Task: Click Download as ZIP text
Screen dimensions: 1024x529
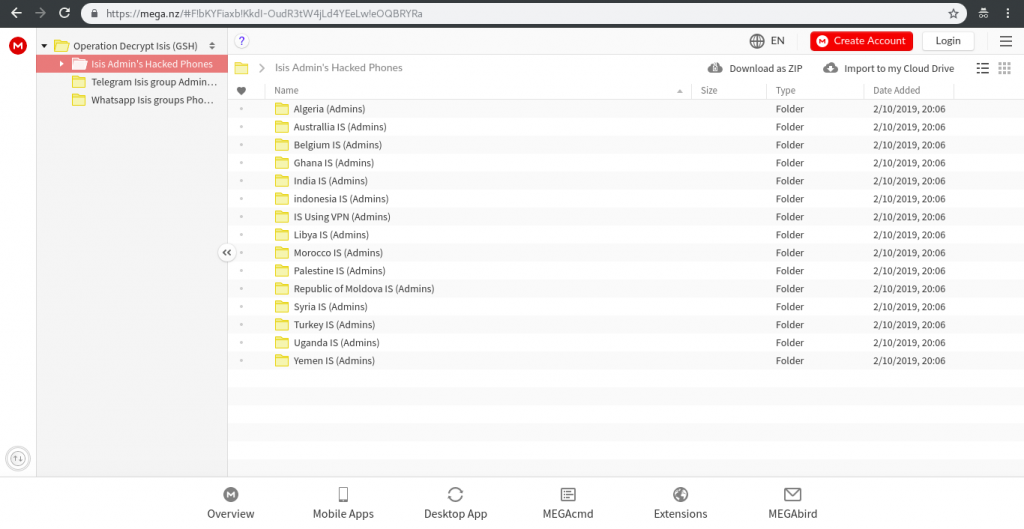Action: (x=765, y=69)
